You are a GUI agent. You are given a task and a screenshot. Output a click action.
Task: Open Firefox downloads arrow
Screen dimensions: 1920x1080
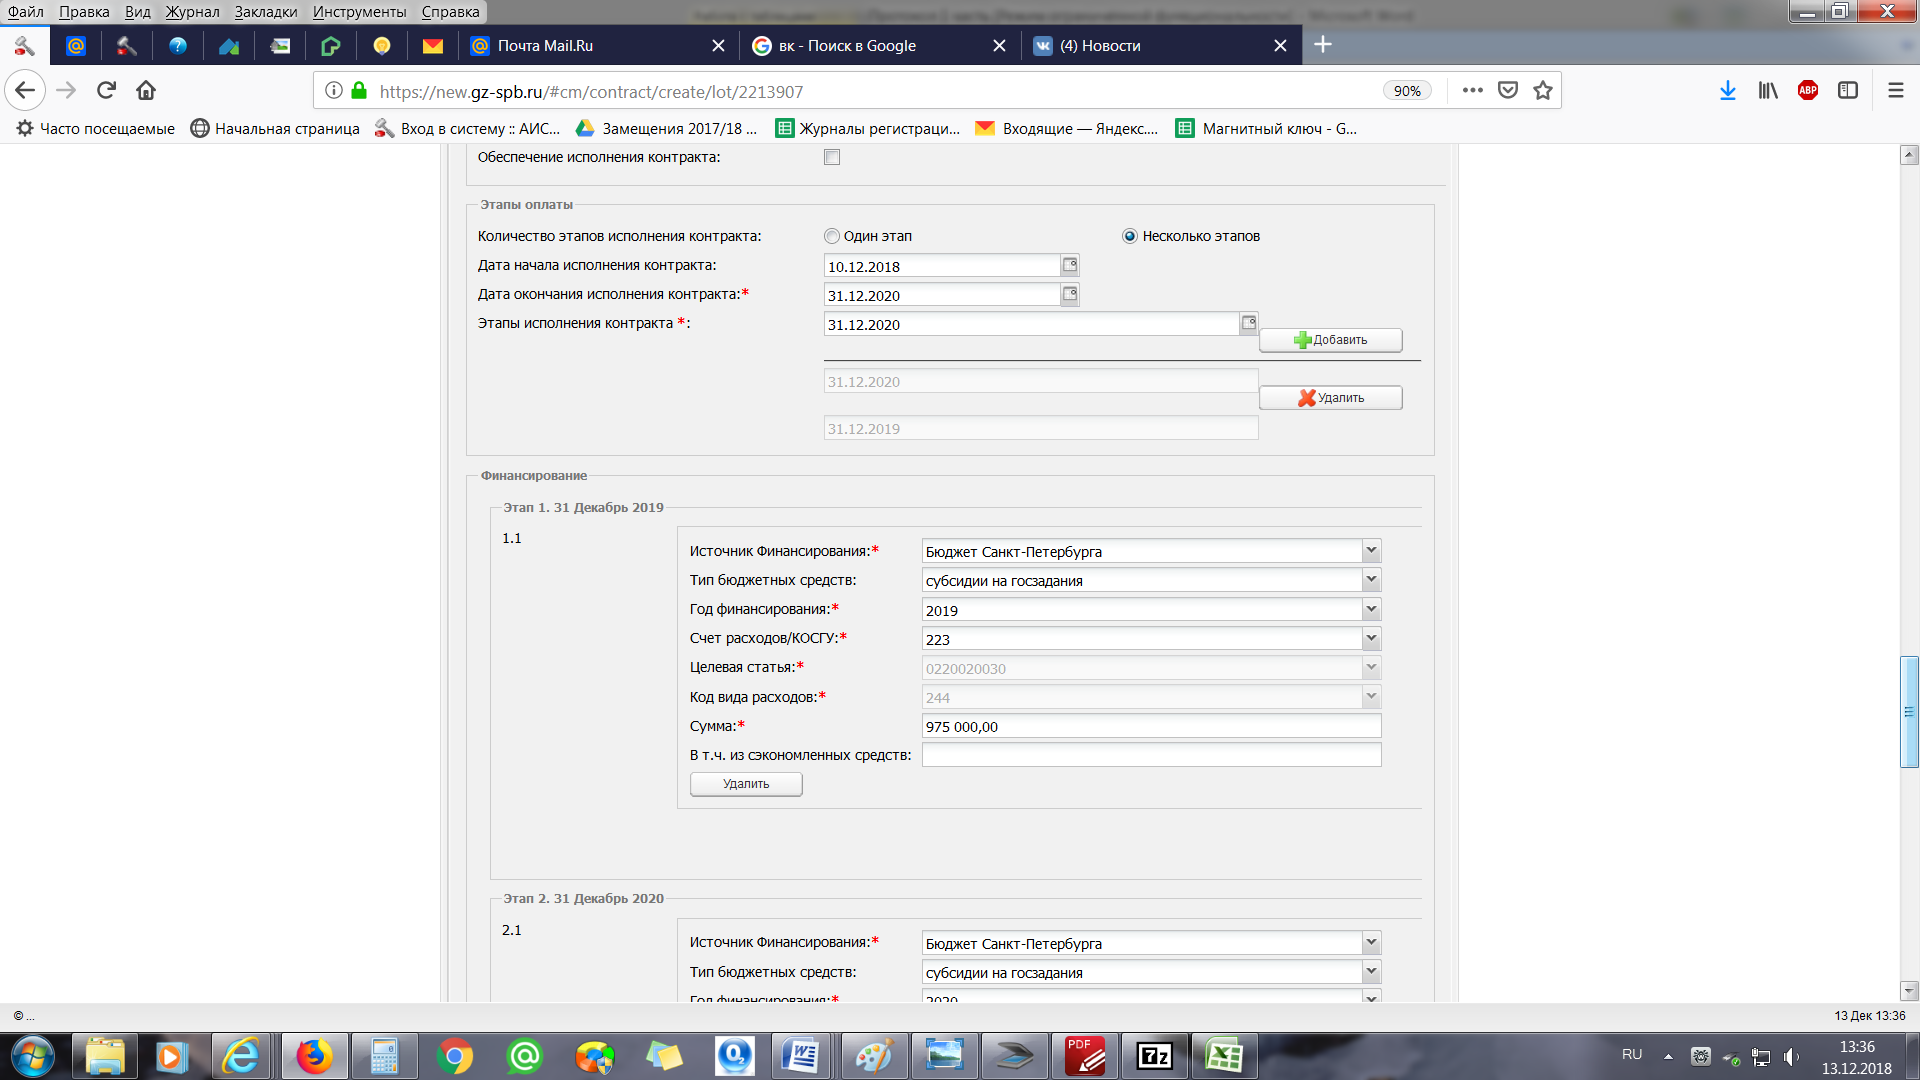coord(1727,91)
